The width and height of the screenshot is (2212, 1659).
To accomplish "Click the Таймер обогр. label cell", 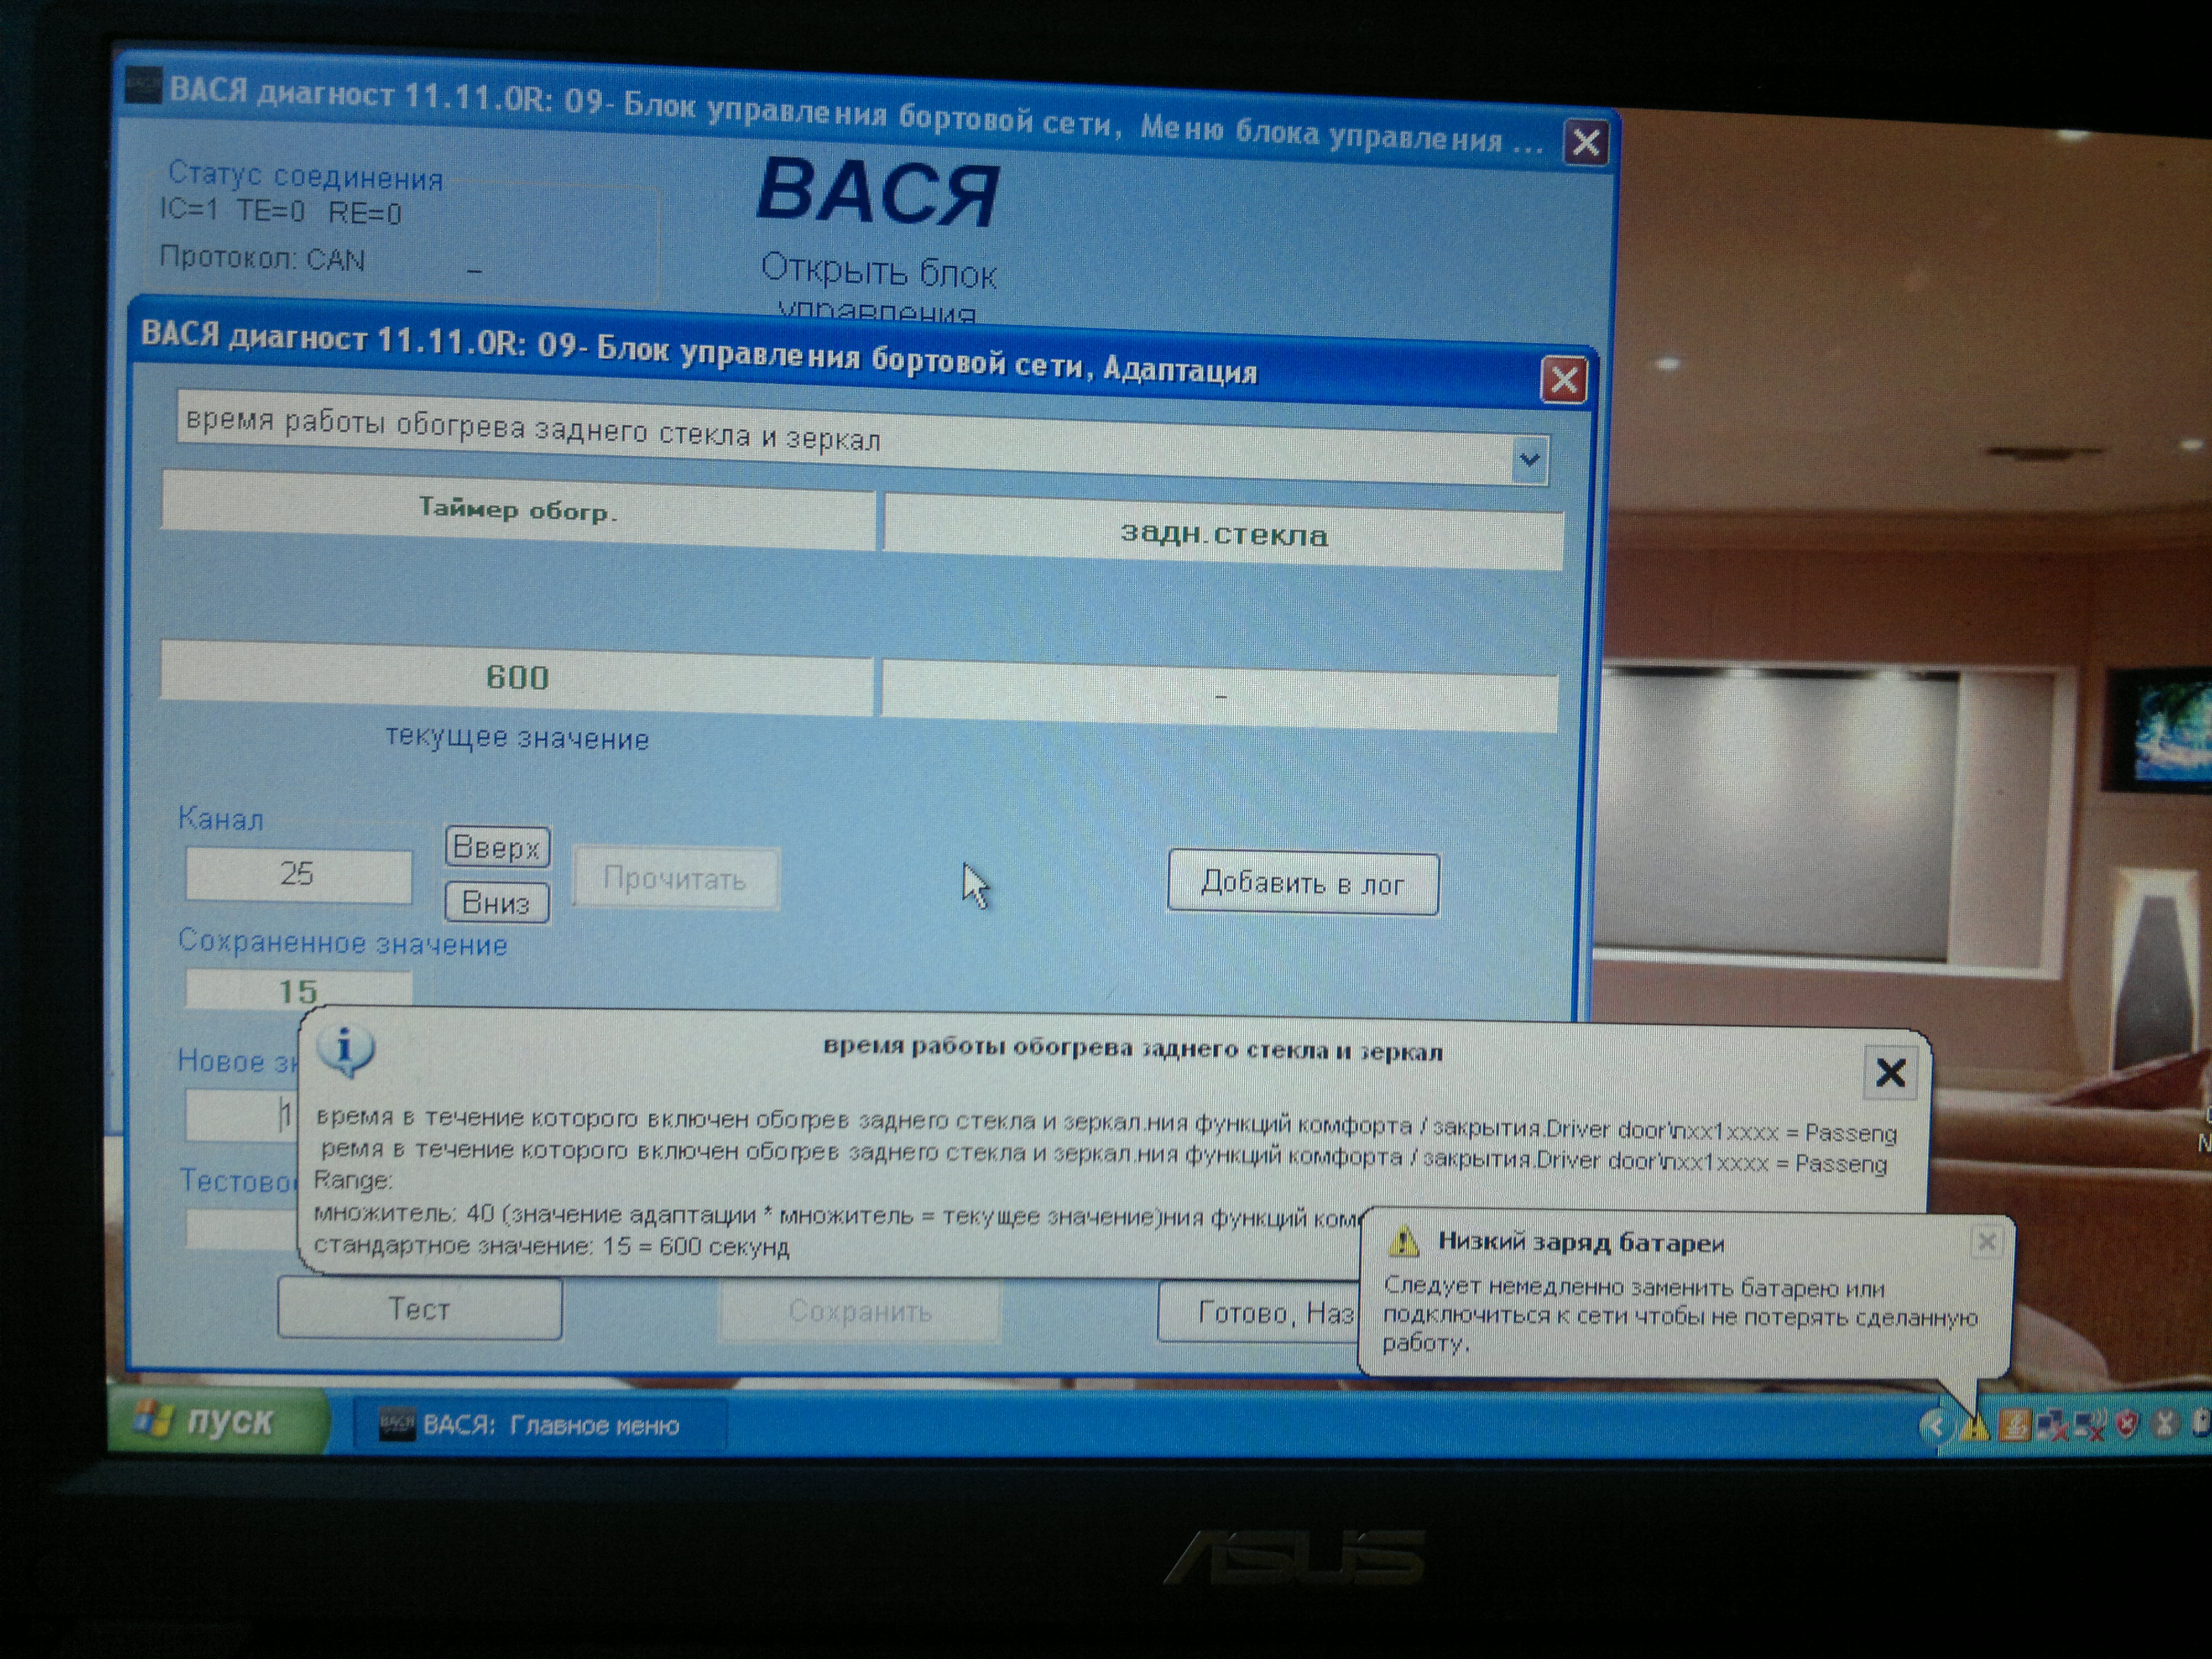I will 518,510.
